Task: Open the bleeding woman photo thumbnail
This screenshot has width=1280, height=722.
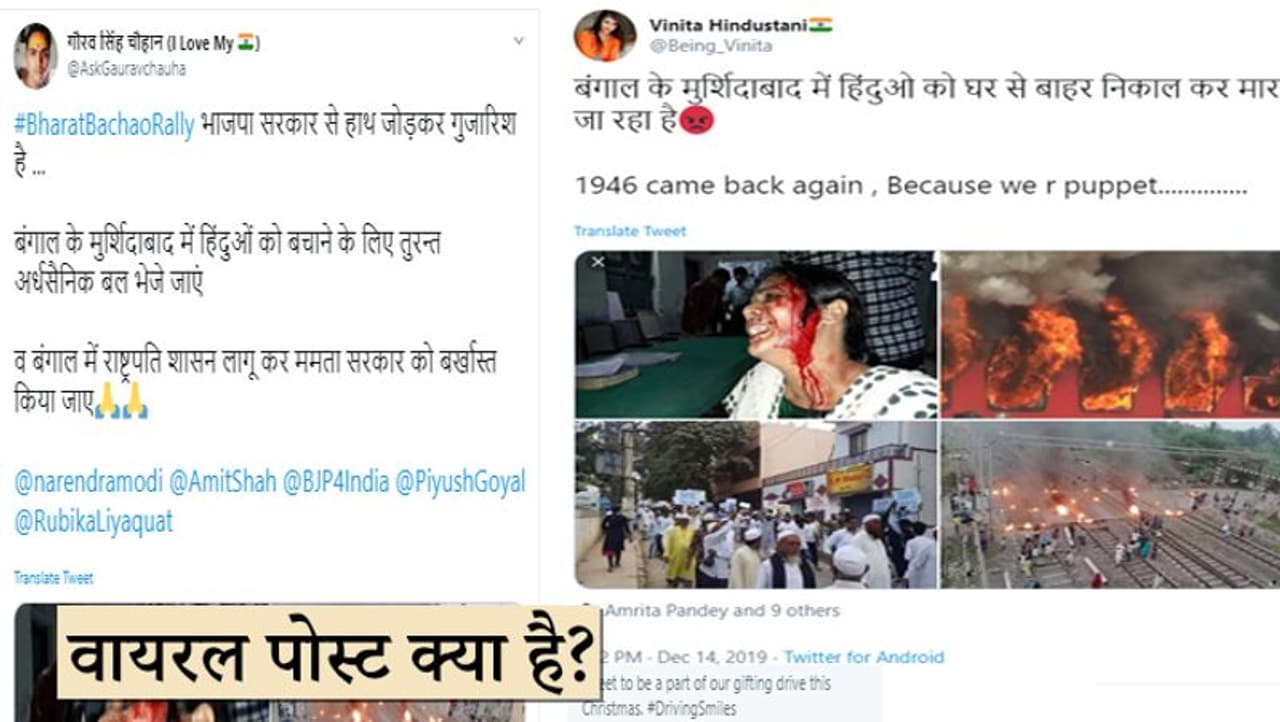Action: click(756, 334)
